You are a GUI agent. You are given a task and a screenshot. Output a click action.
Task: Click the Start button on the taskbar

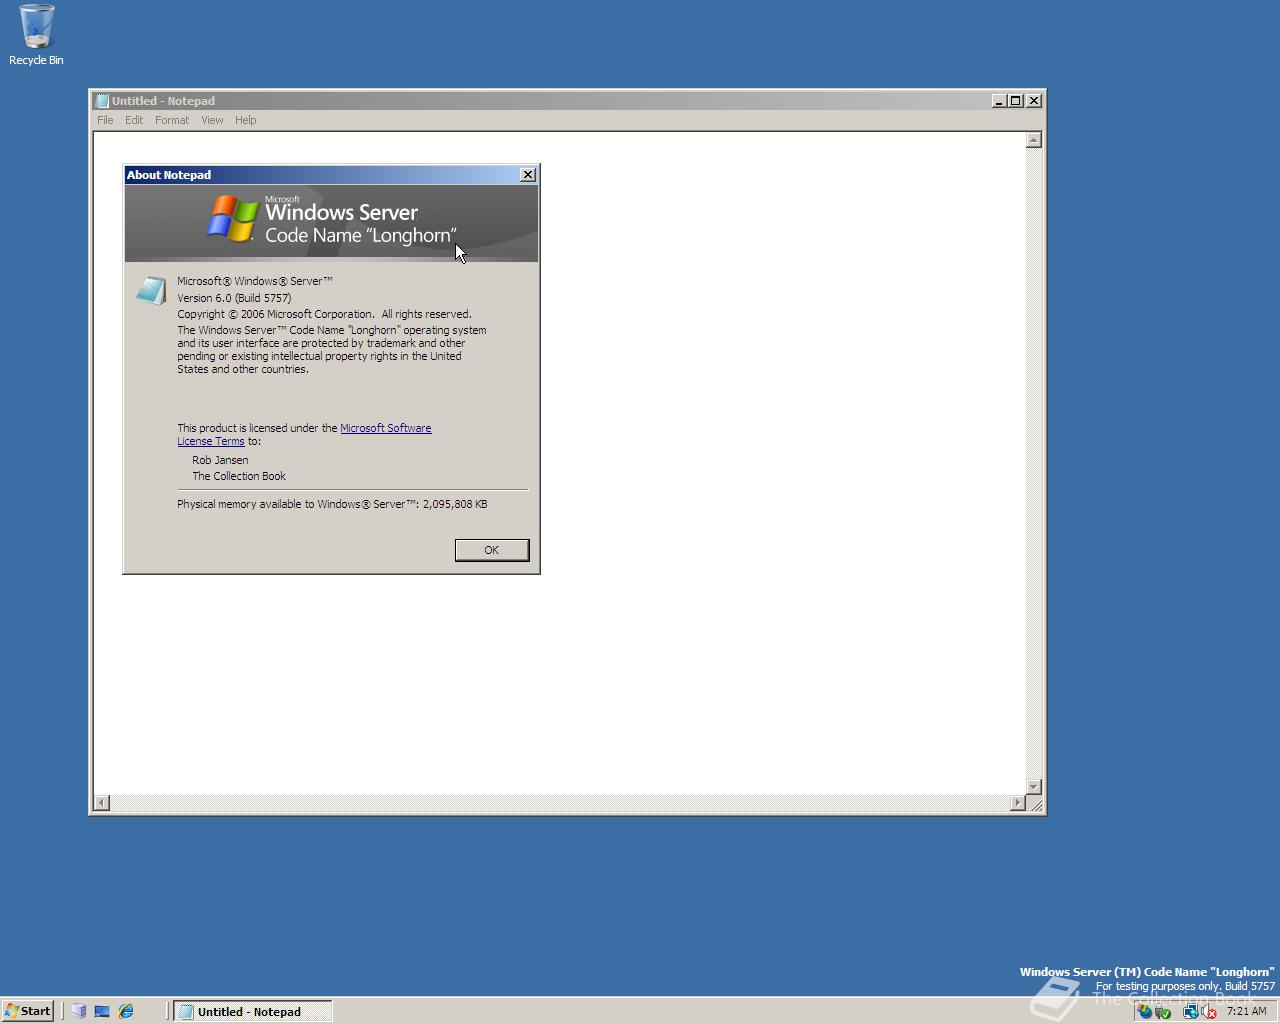(27, 1011)
